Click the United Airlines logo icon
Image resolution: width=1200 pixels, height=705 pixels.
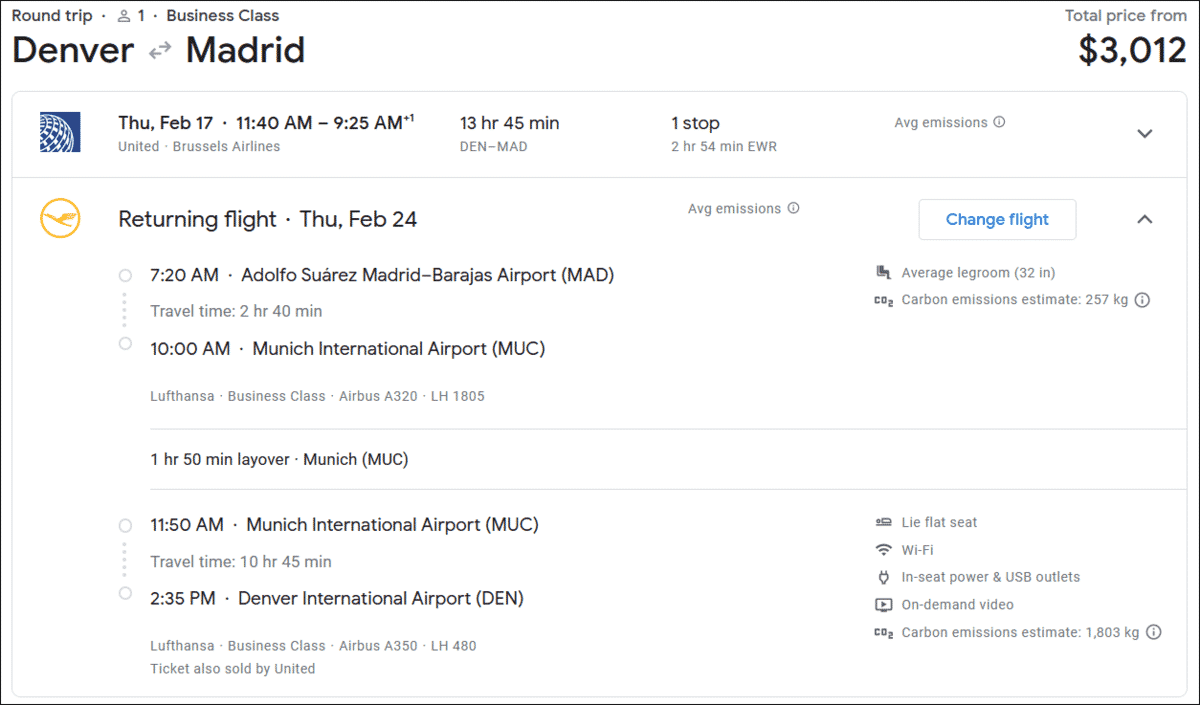tap(60, 132)
